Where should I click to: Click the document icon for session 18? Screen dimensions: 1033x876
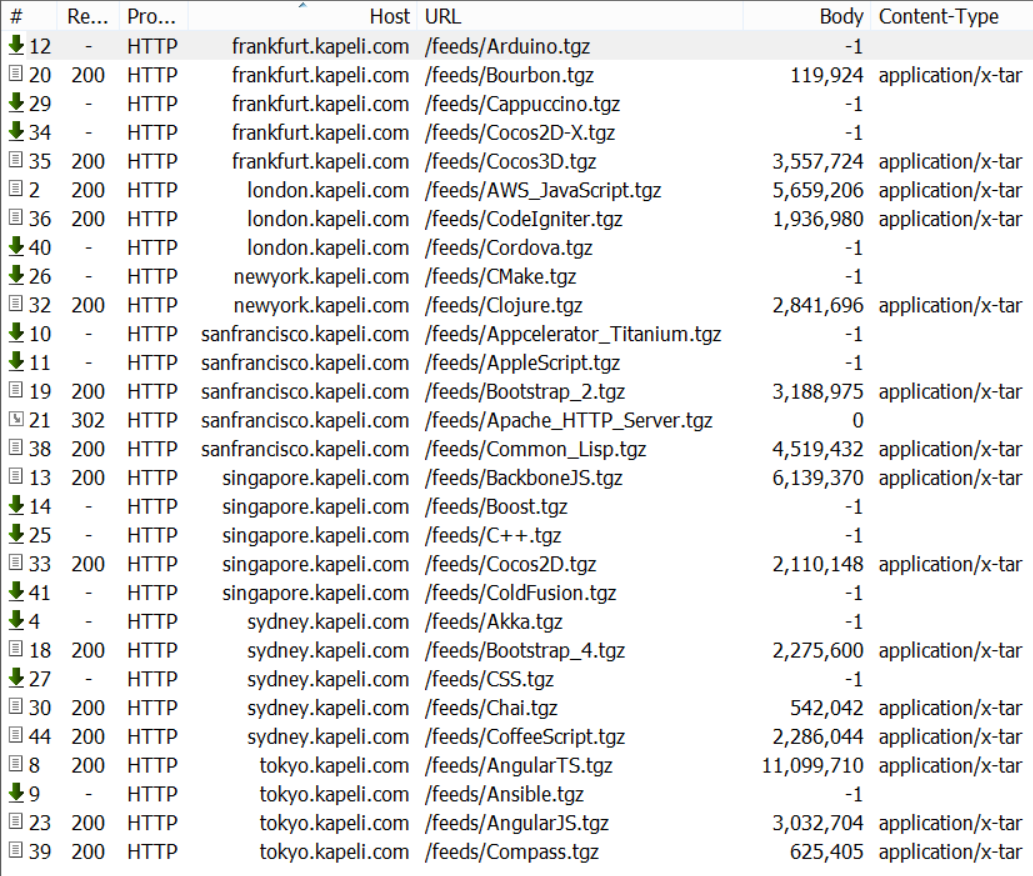[16, 649]
